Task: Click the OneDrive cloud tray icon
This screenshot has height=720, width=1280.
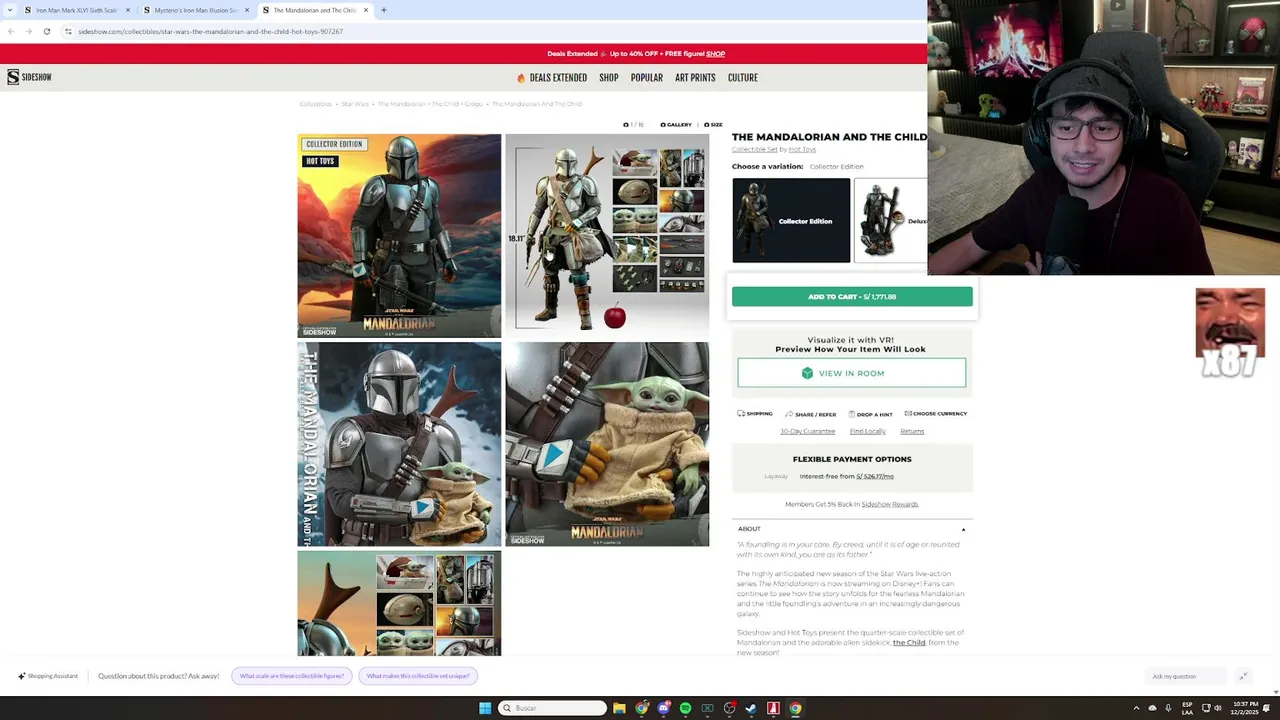Action: click(1152, 708)
